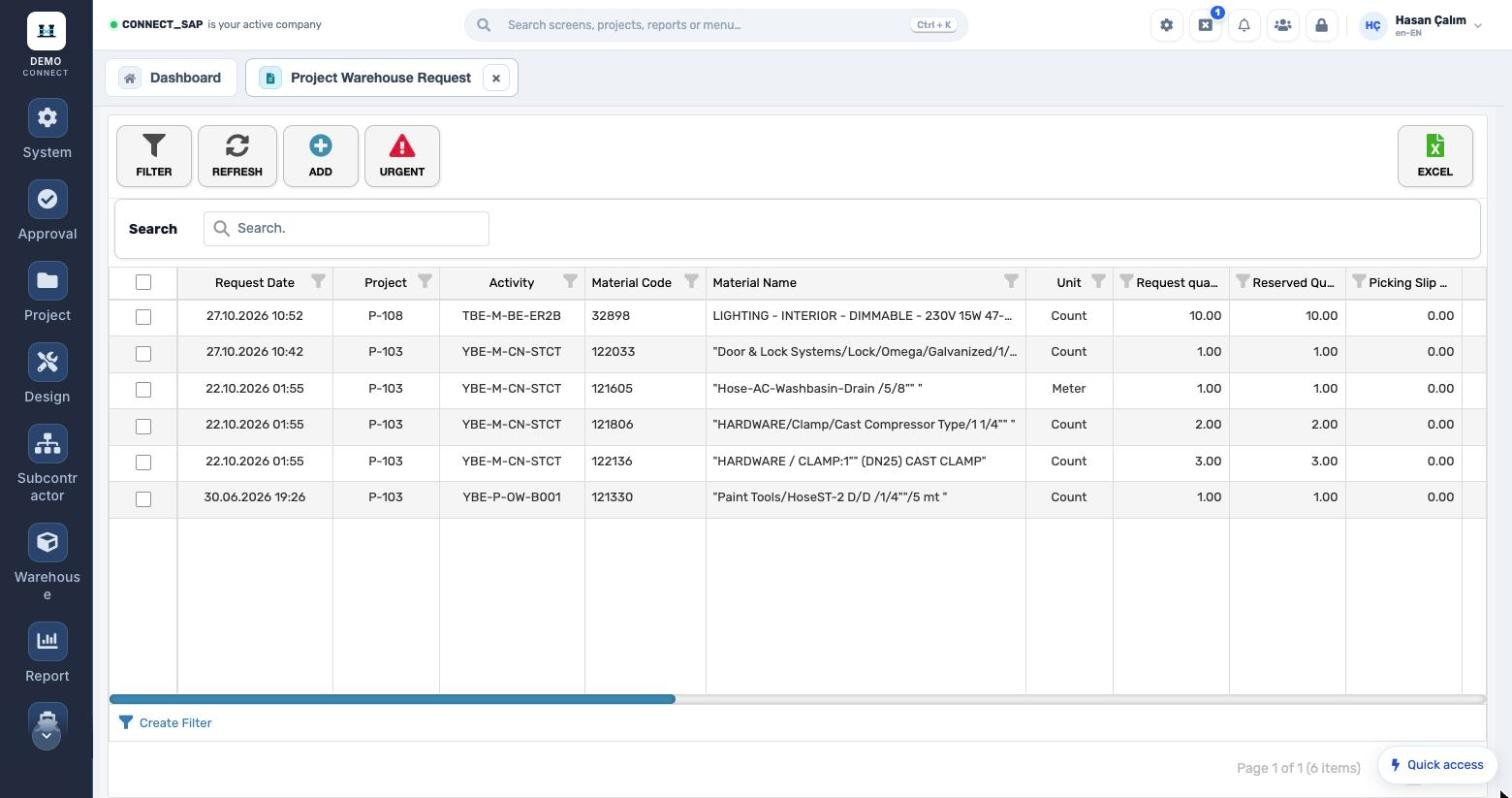This screenshot has width=1512, height=798.
Task: Select the Project Warehouse Request tab
Action: coord(380,78)
